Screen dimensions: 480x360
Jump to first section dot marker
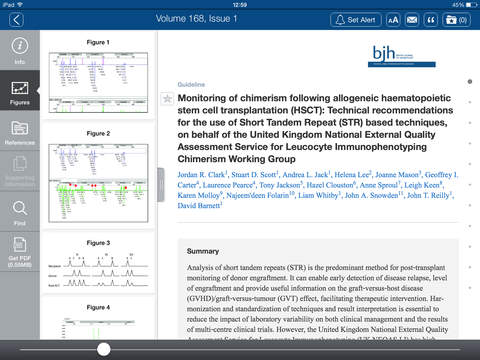click(470, 81)
